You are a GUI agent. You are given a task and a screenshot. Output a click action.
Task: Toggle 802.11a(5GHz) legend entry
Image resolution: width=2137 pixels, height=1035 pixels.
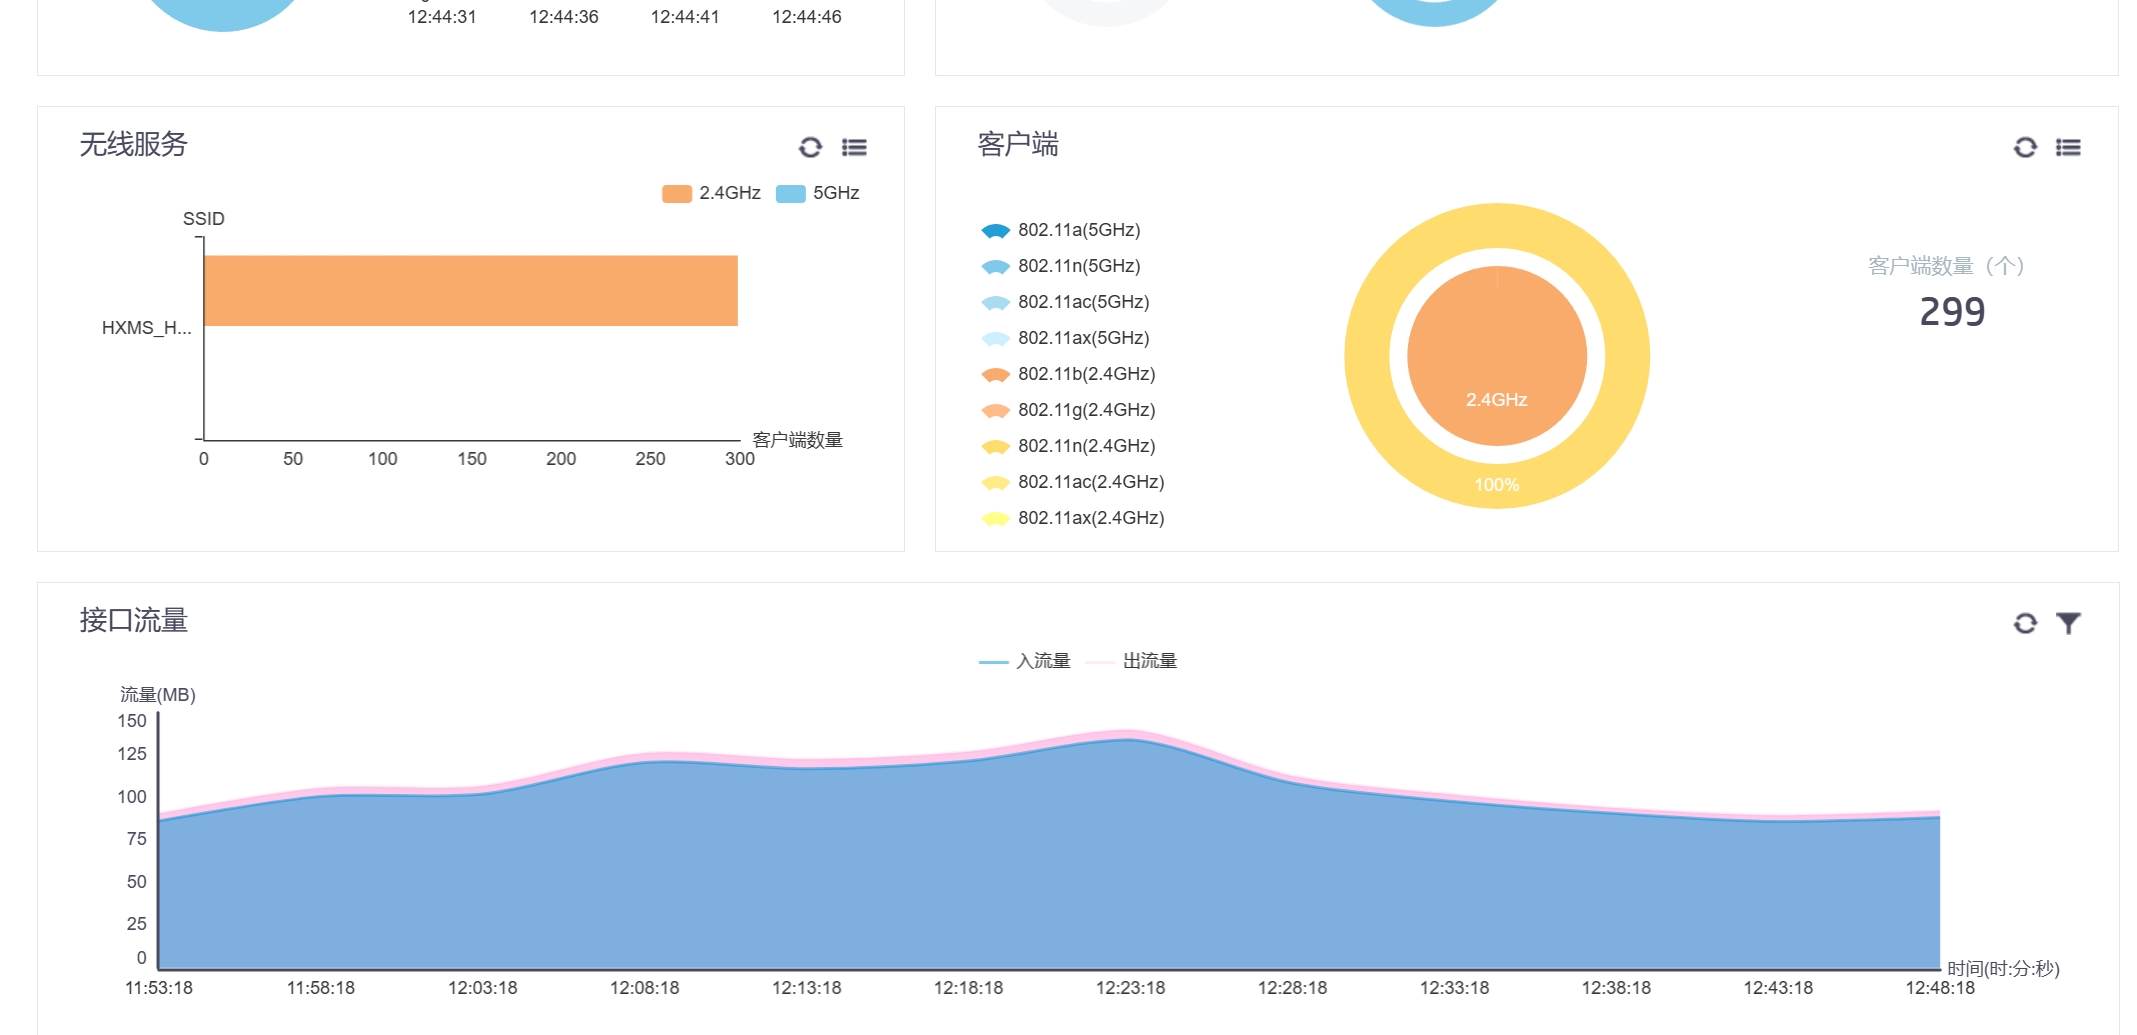tap(1061, 230)
